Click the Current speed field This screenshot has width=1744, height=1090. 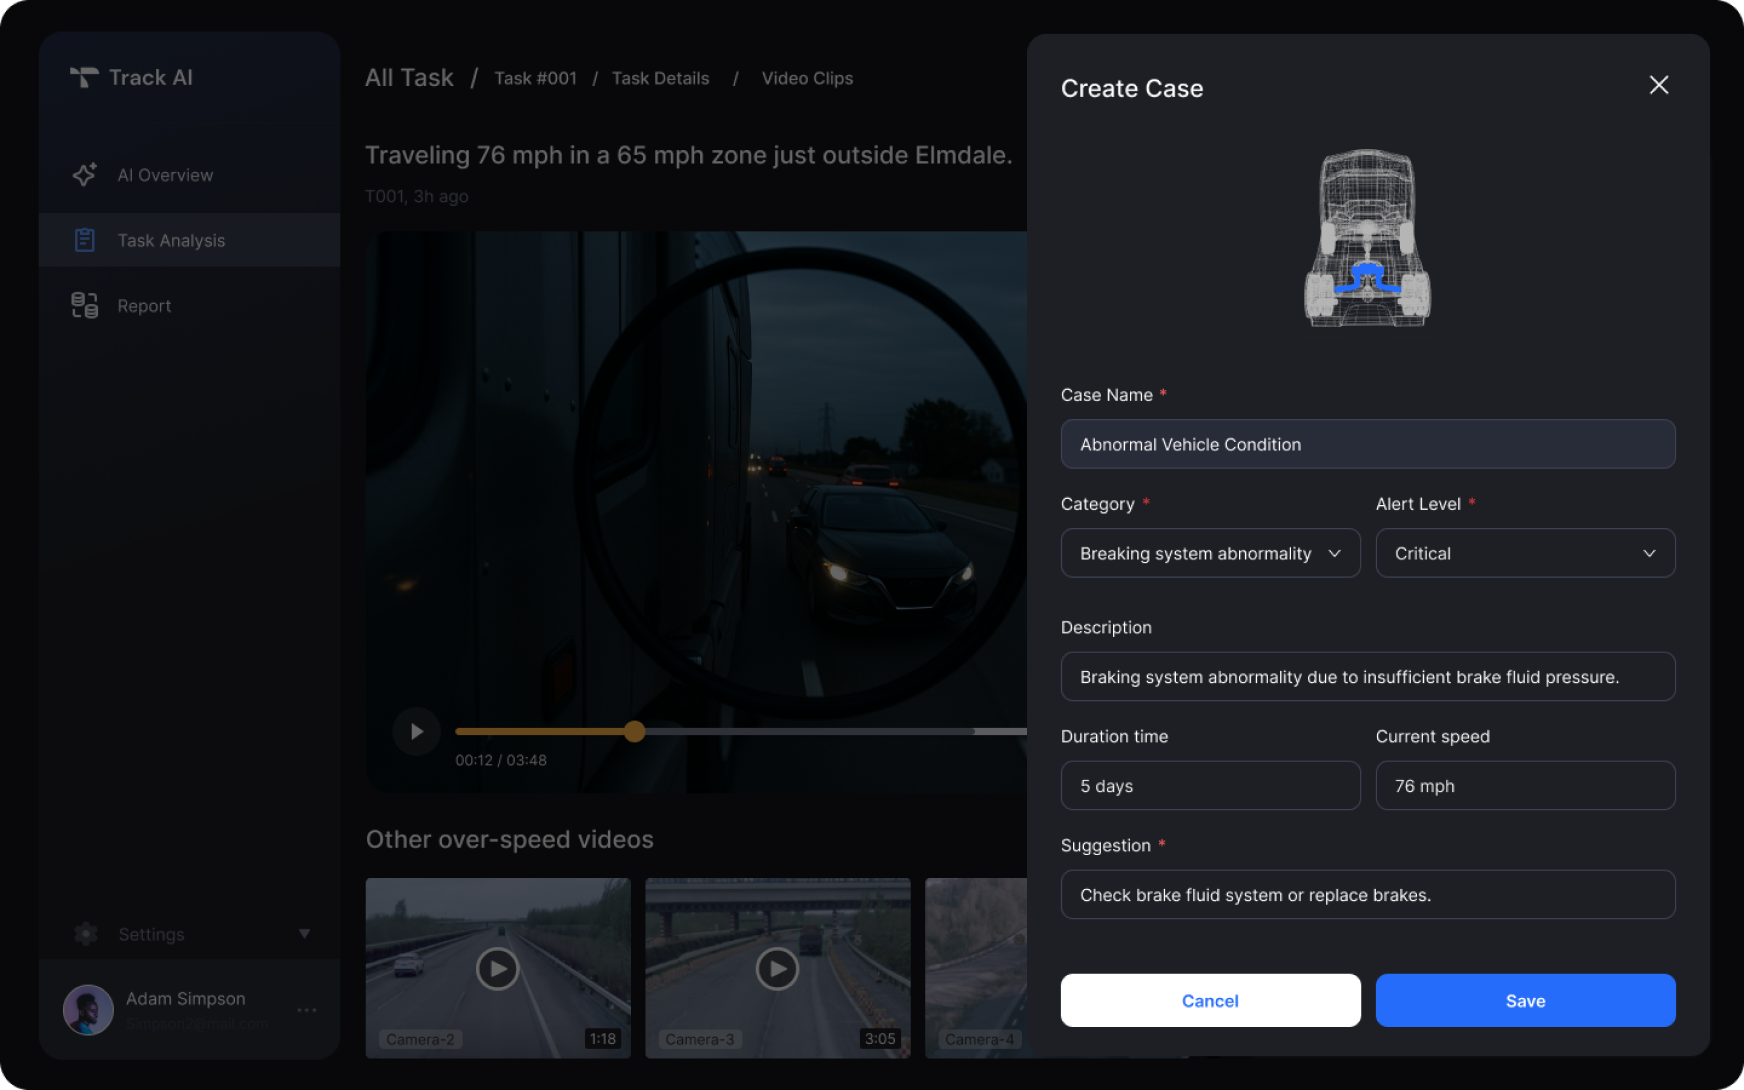coord(1525,786)
